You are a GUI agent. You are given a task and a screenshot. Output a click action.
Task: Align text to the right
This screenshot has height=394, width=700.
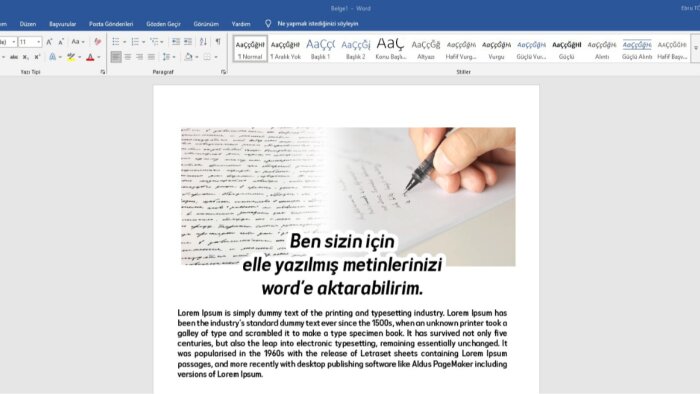coord(140,57)
